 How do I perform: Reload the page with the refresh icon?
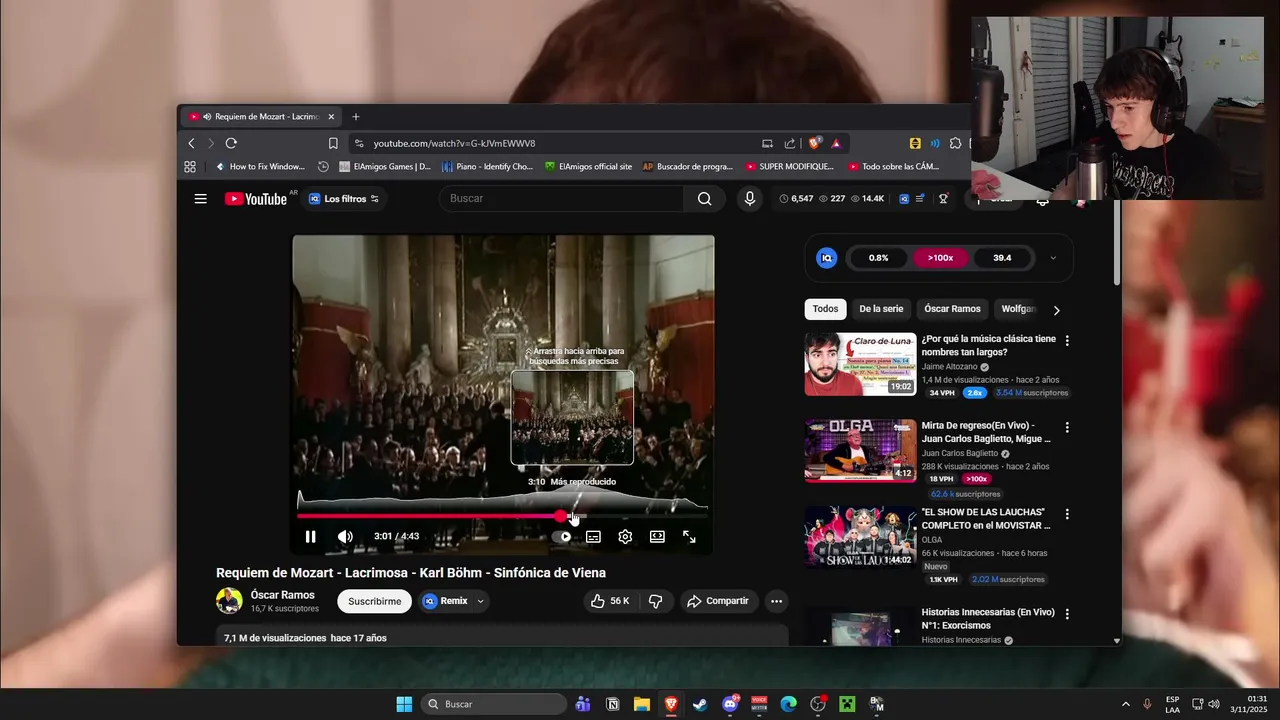231,143
